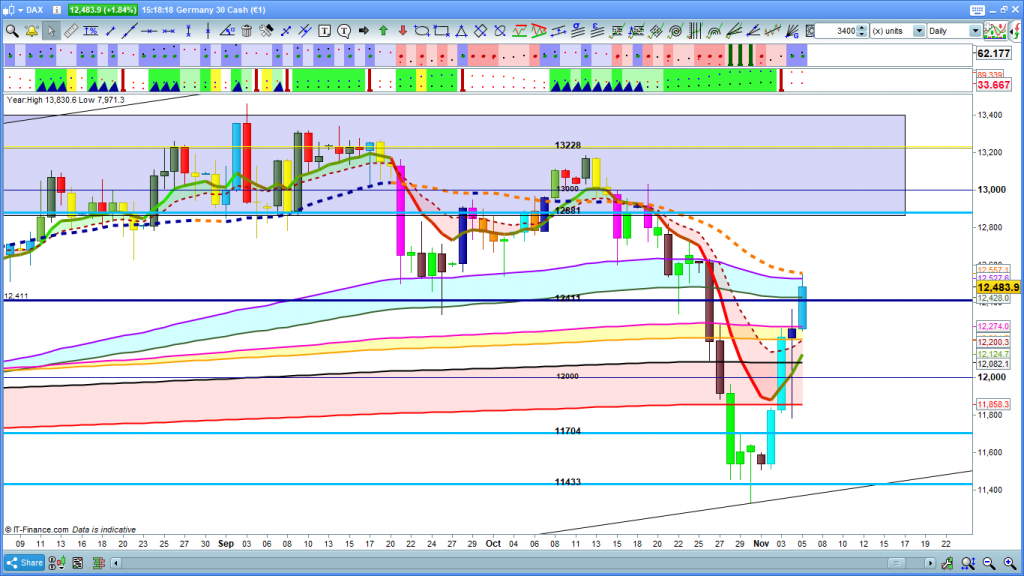Screen dimensions: 1024x576
Task: Click the Share button
Action: (25, 562)
